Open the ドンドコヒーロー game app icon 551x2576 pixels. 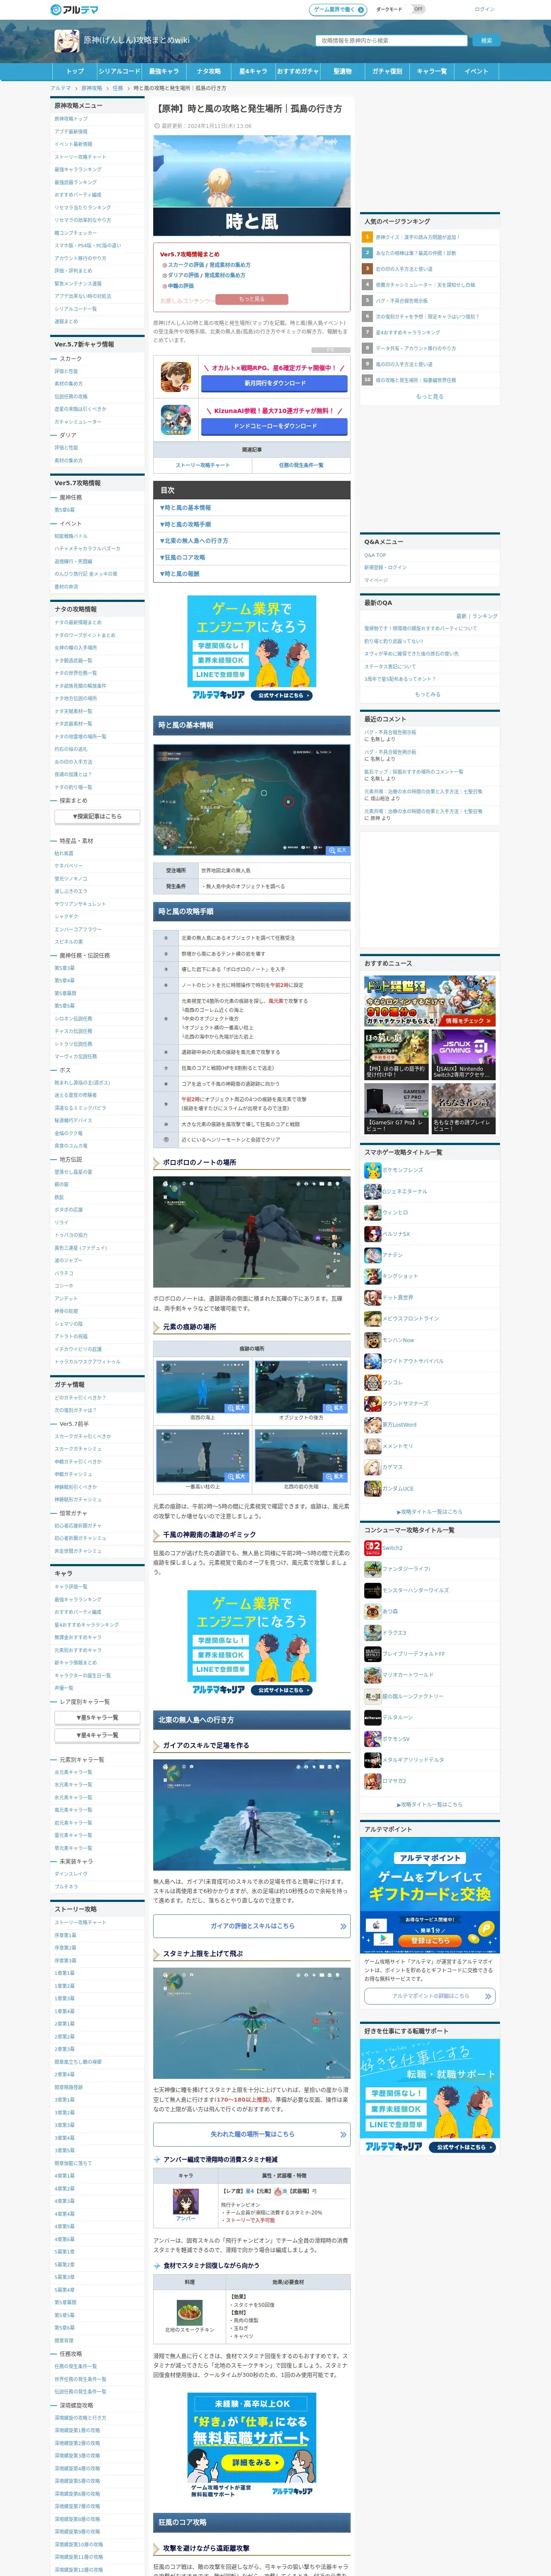pyautogui.click(x=176, y=419)
